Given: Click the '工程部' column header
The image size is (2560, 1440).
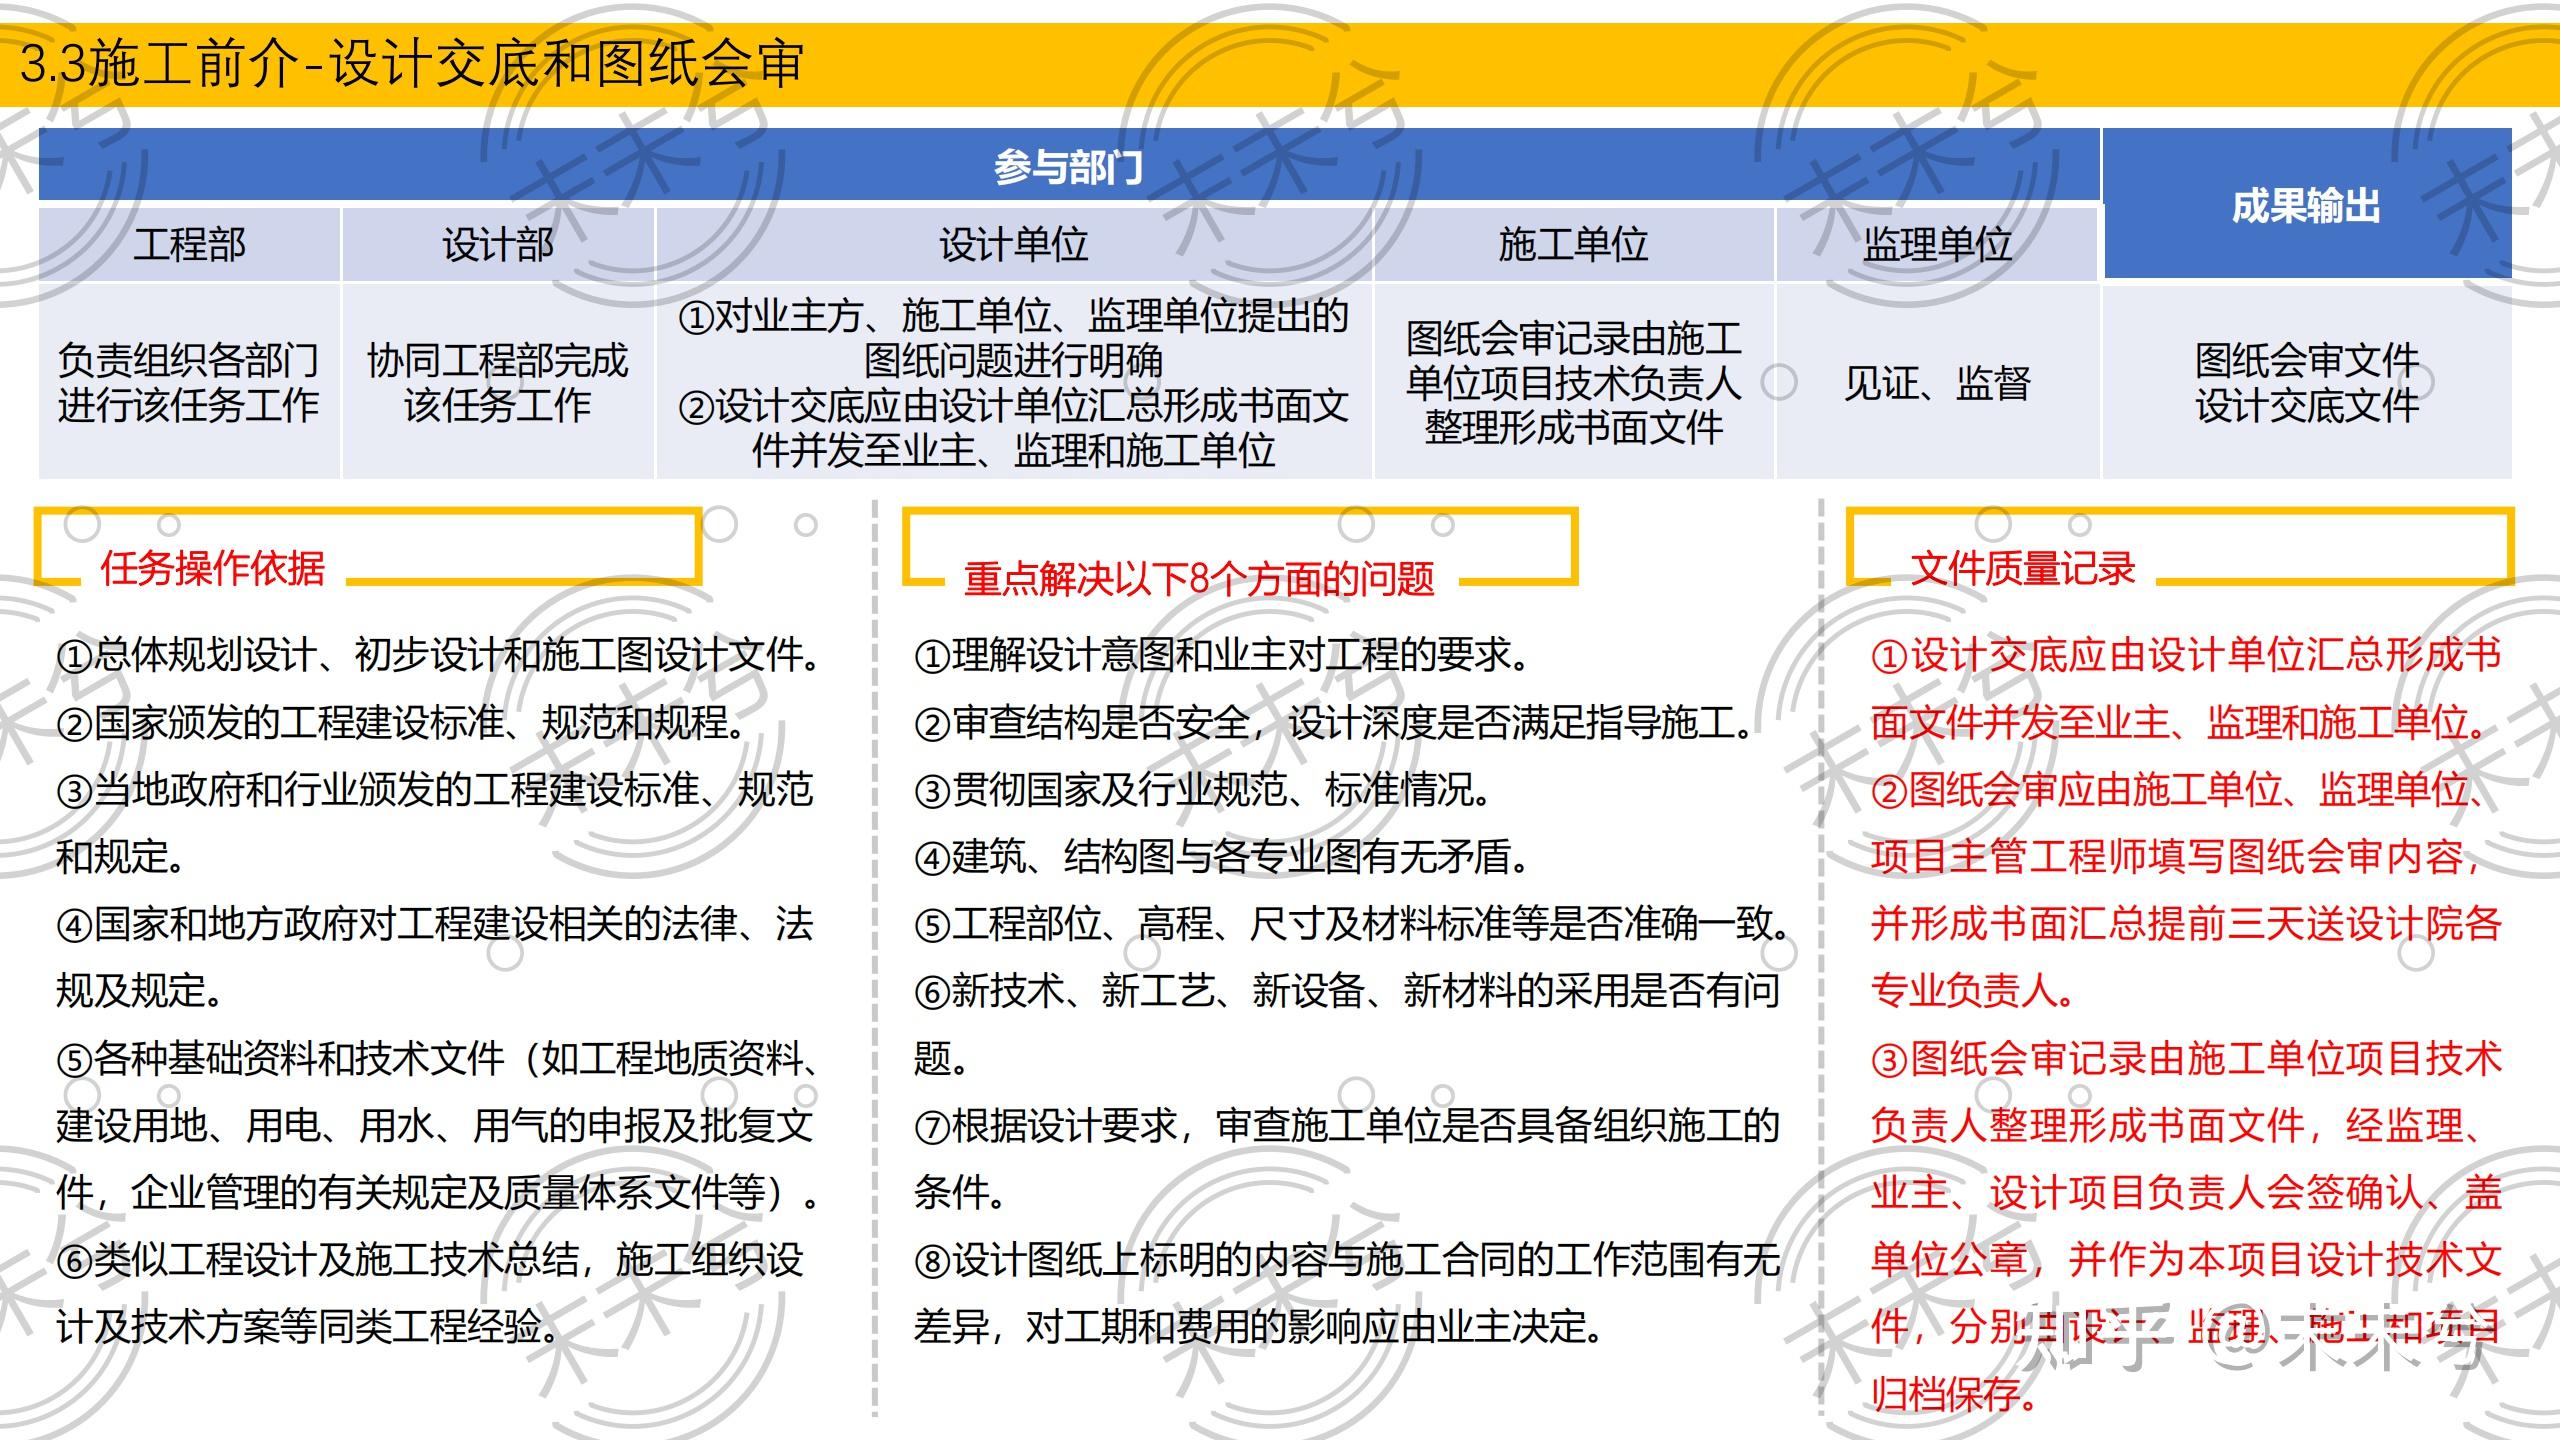Looking at the screenshot, I should [189, 244].
